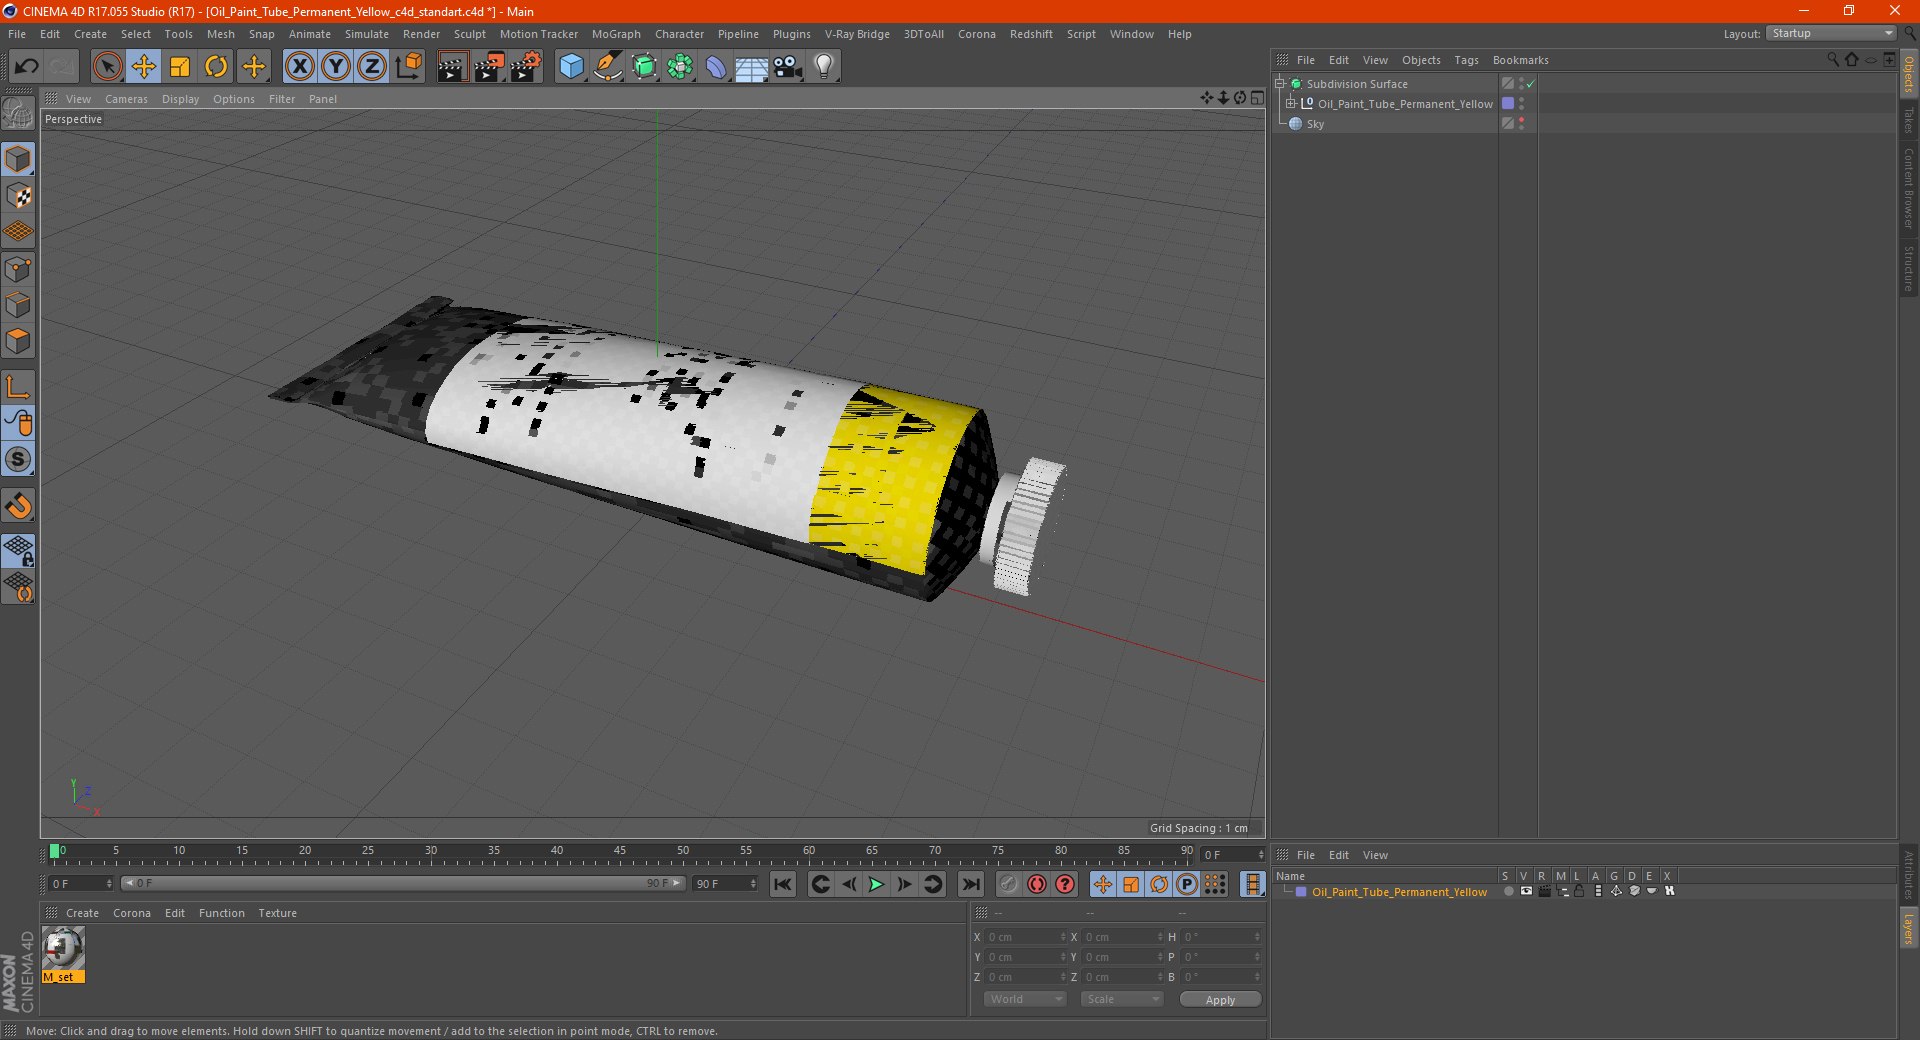Switch to Polygons mode
The width and height of the screenshot is (1920, 1040).
[18, 341]
